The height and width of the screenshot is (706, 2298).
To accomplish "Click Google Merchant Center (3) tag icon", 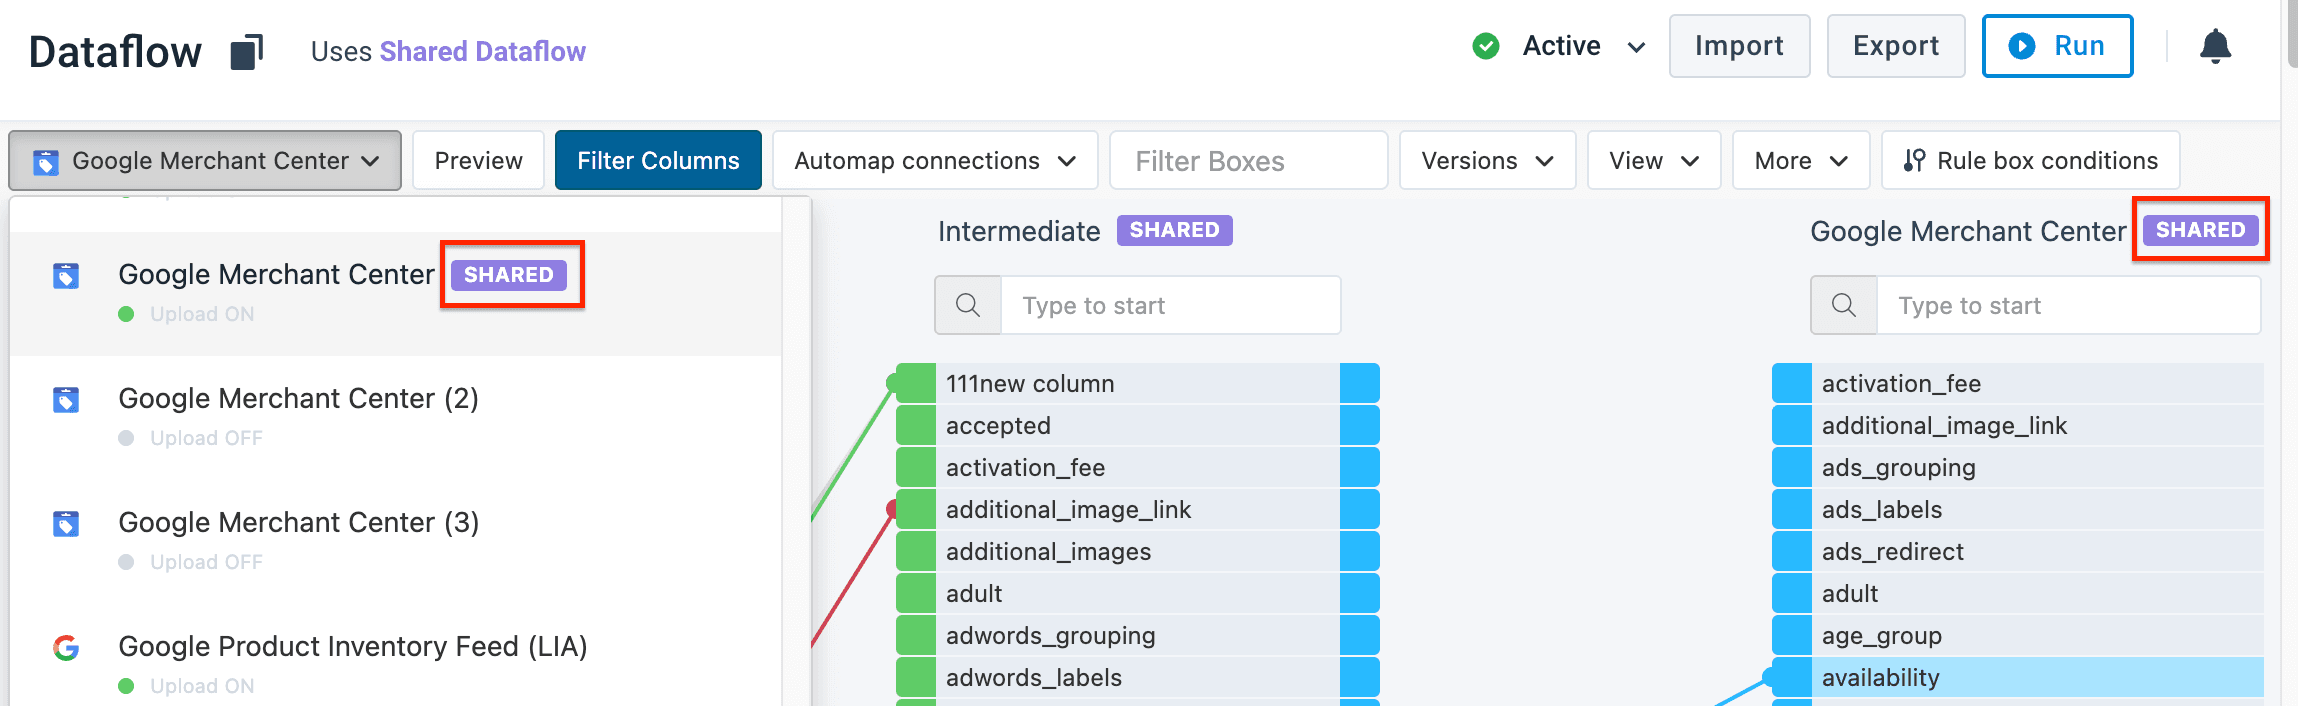I will click(66, 524).
